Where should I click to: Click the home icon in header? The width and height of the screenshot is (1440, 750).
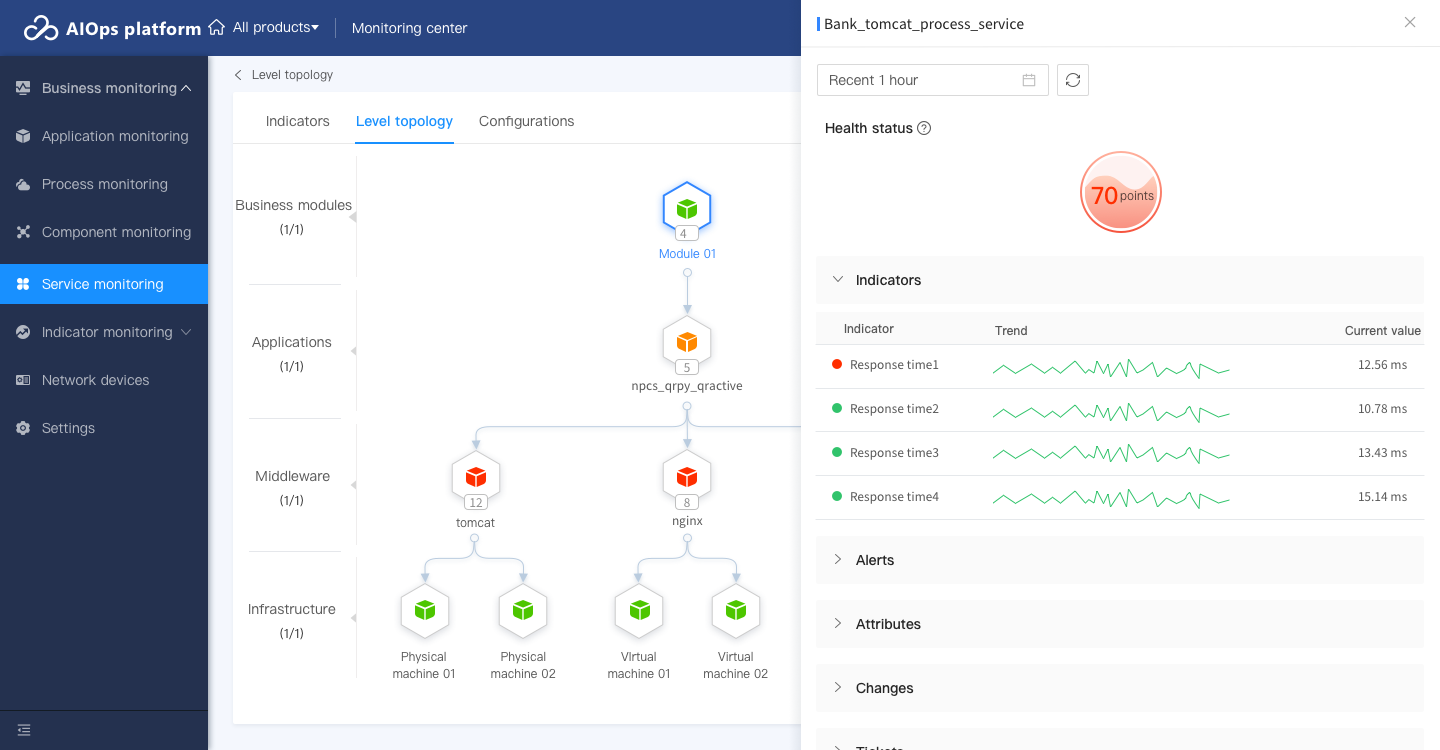coord(216,28)
